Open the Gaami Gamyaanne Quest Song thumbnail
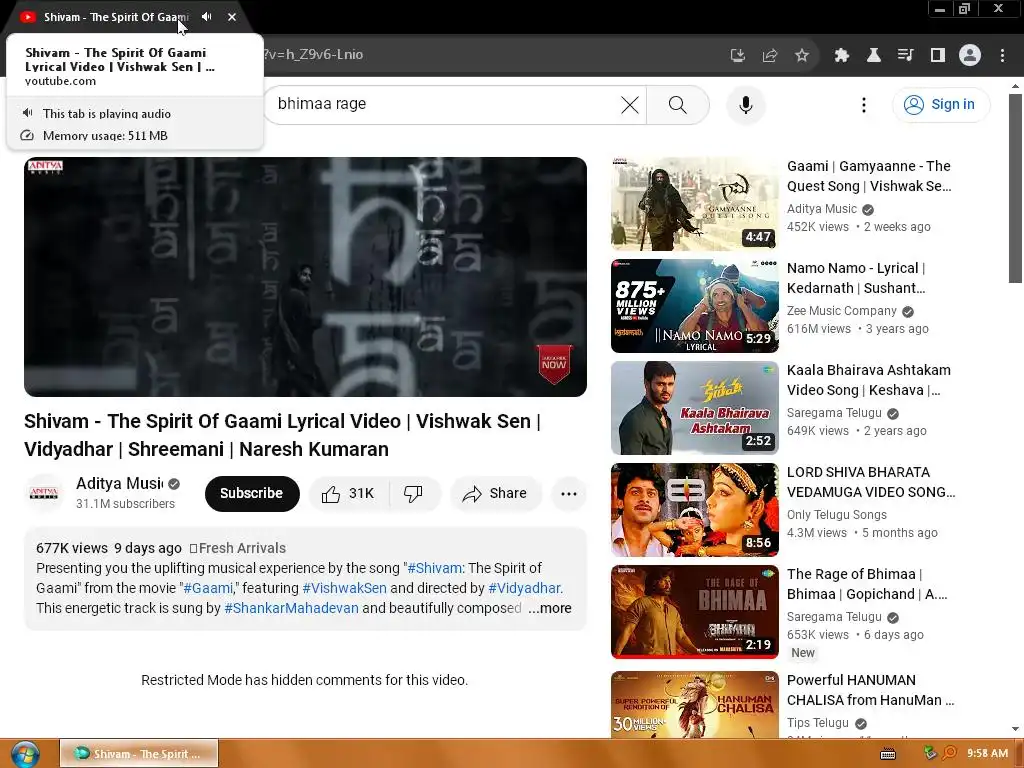 (x=695, y=204)
